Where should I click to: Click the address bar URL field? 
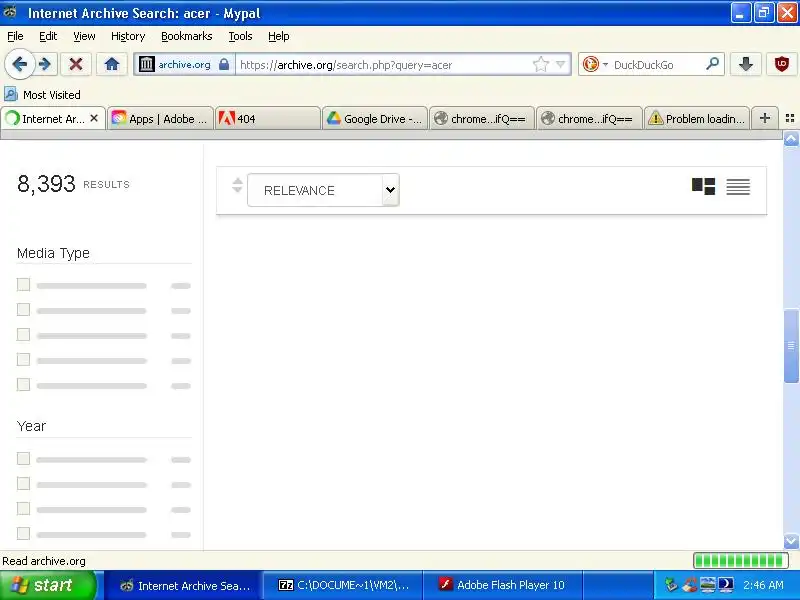(383, 65)
